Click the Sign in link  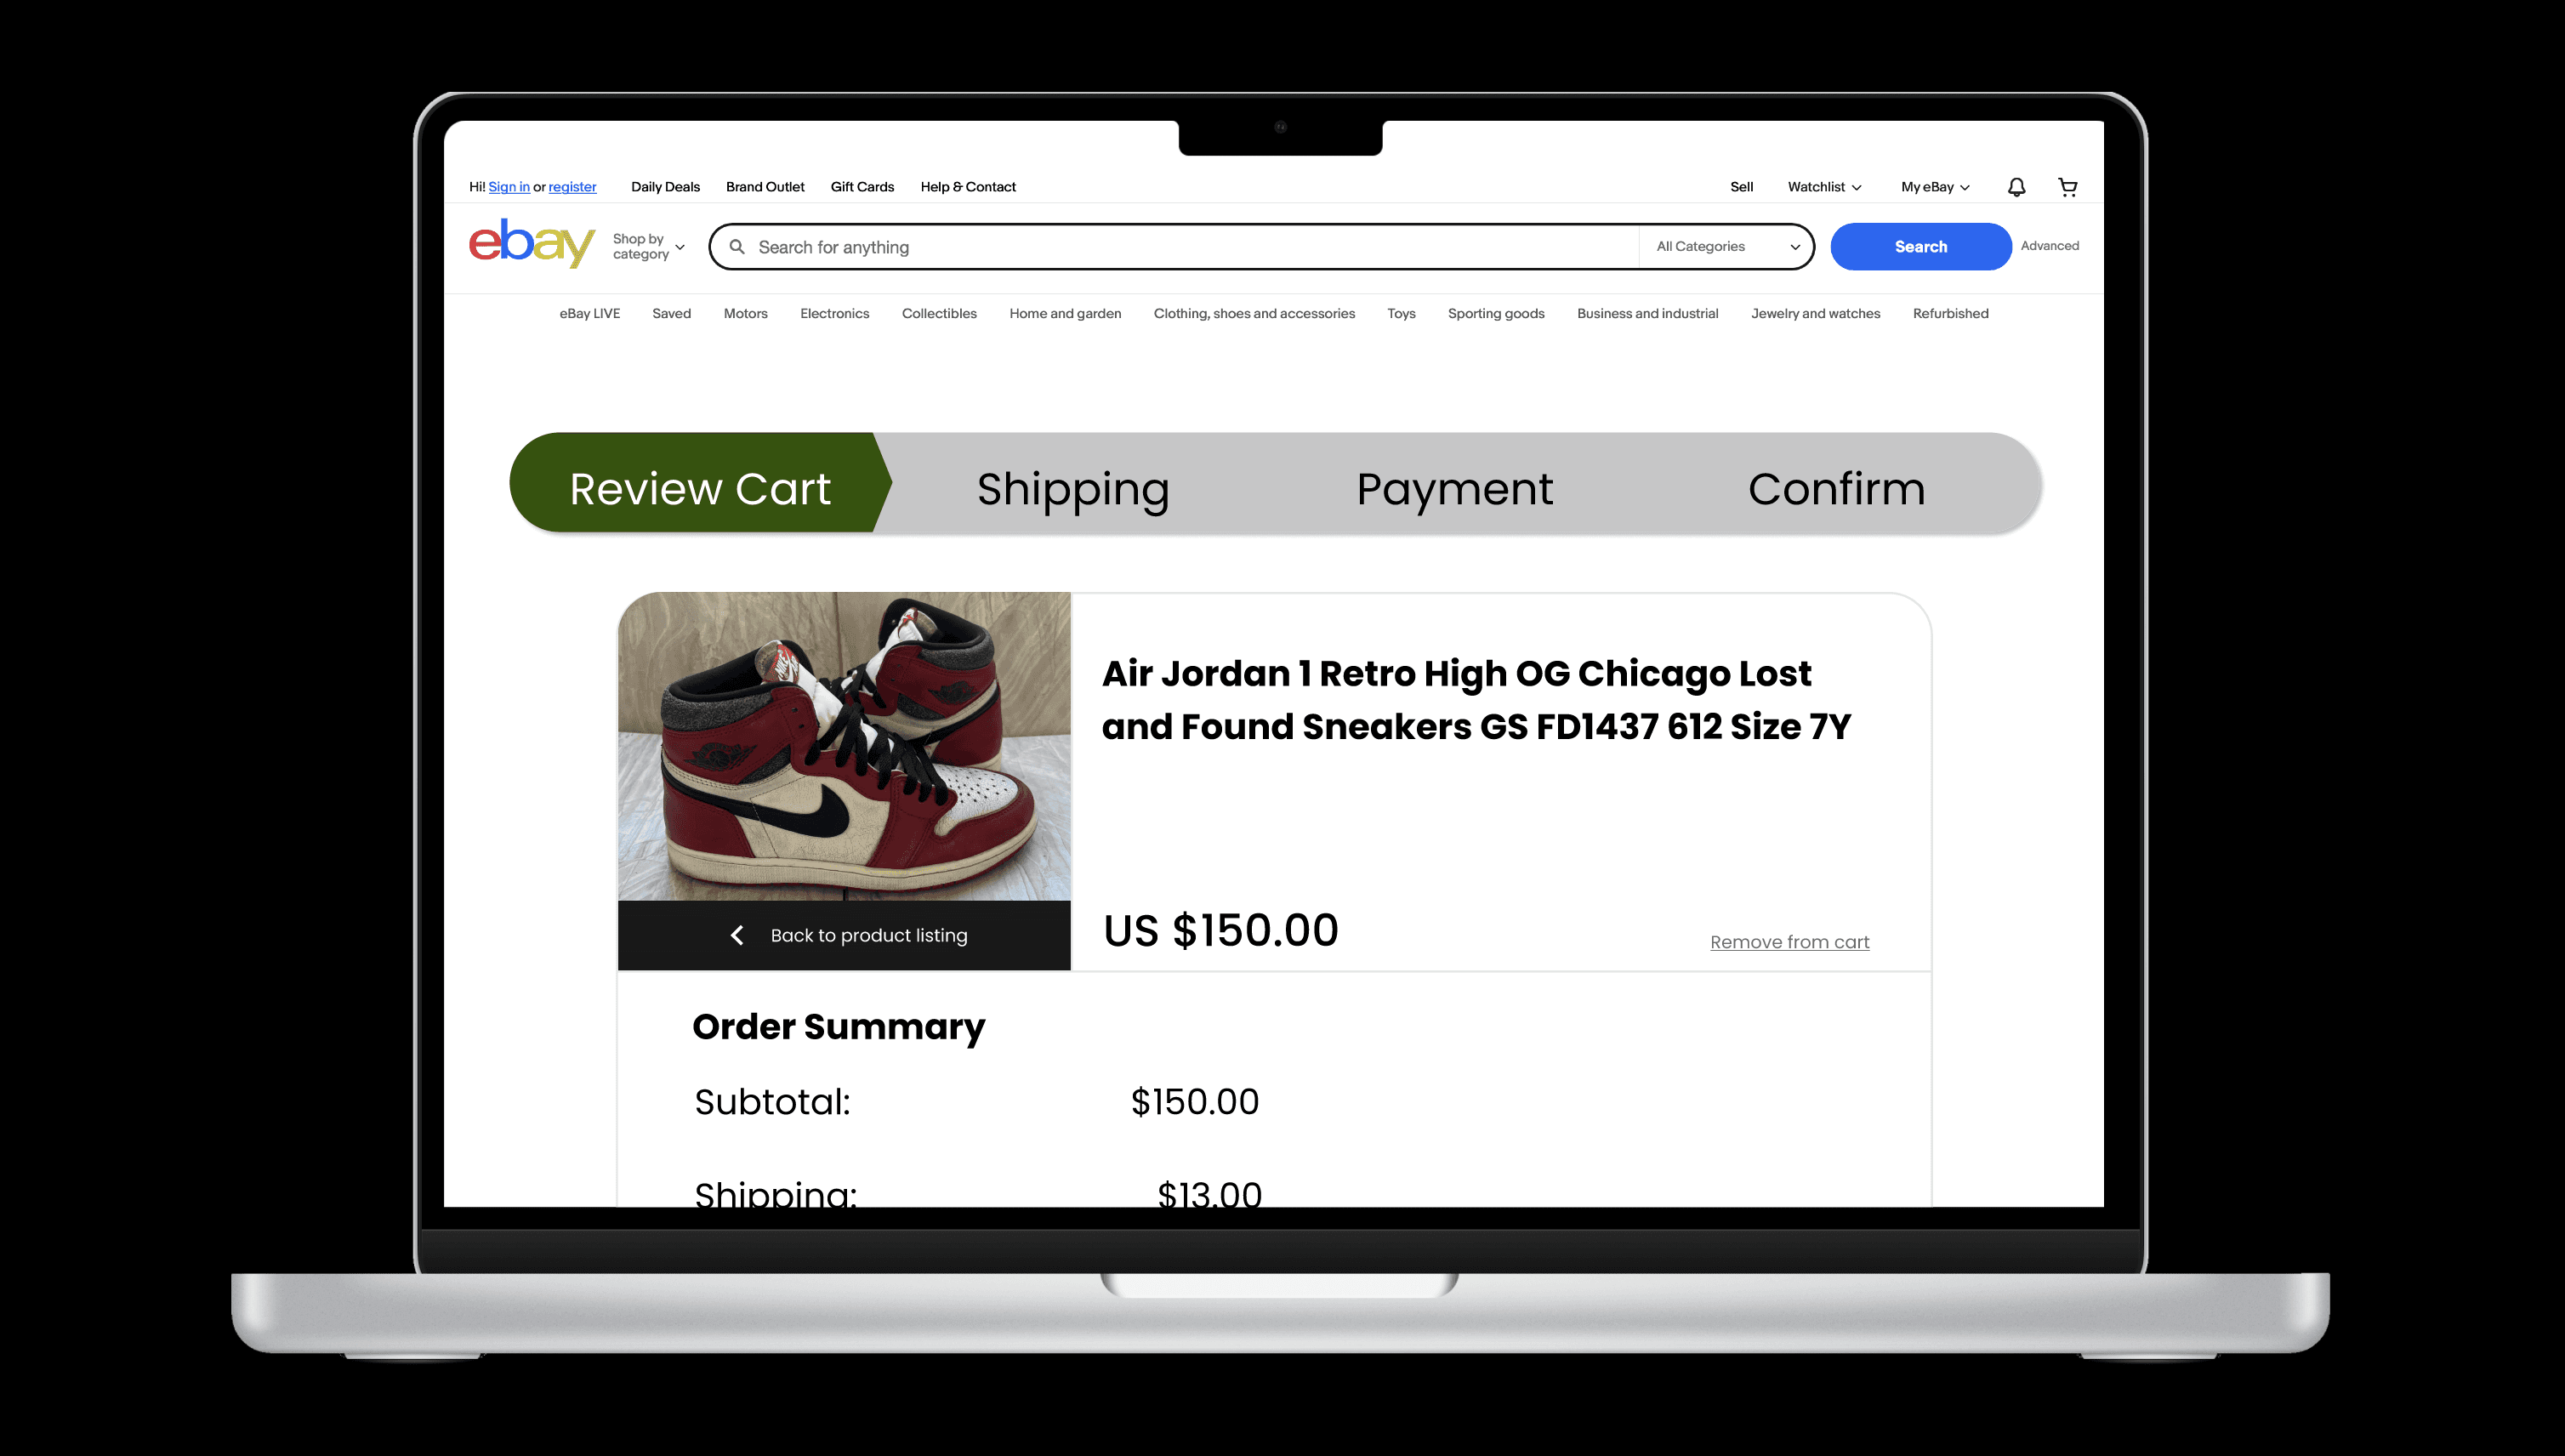point(508,187)
